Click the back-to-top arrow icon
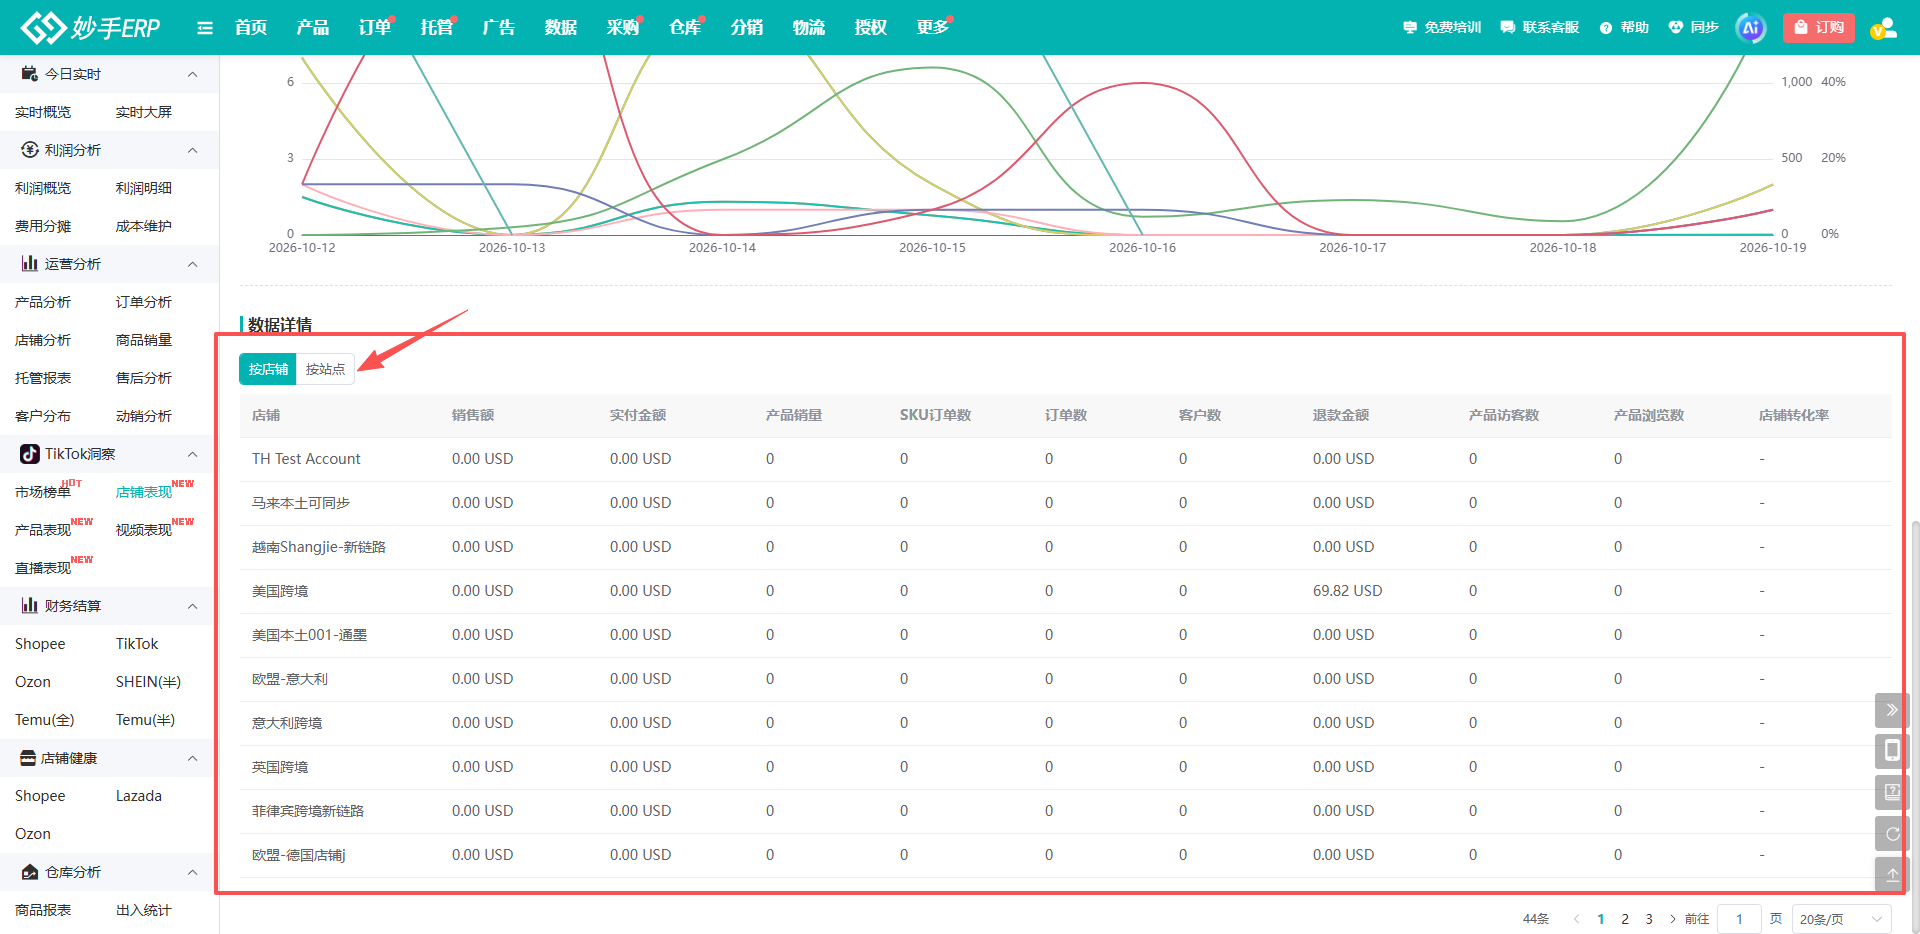 click(1892, 874)
